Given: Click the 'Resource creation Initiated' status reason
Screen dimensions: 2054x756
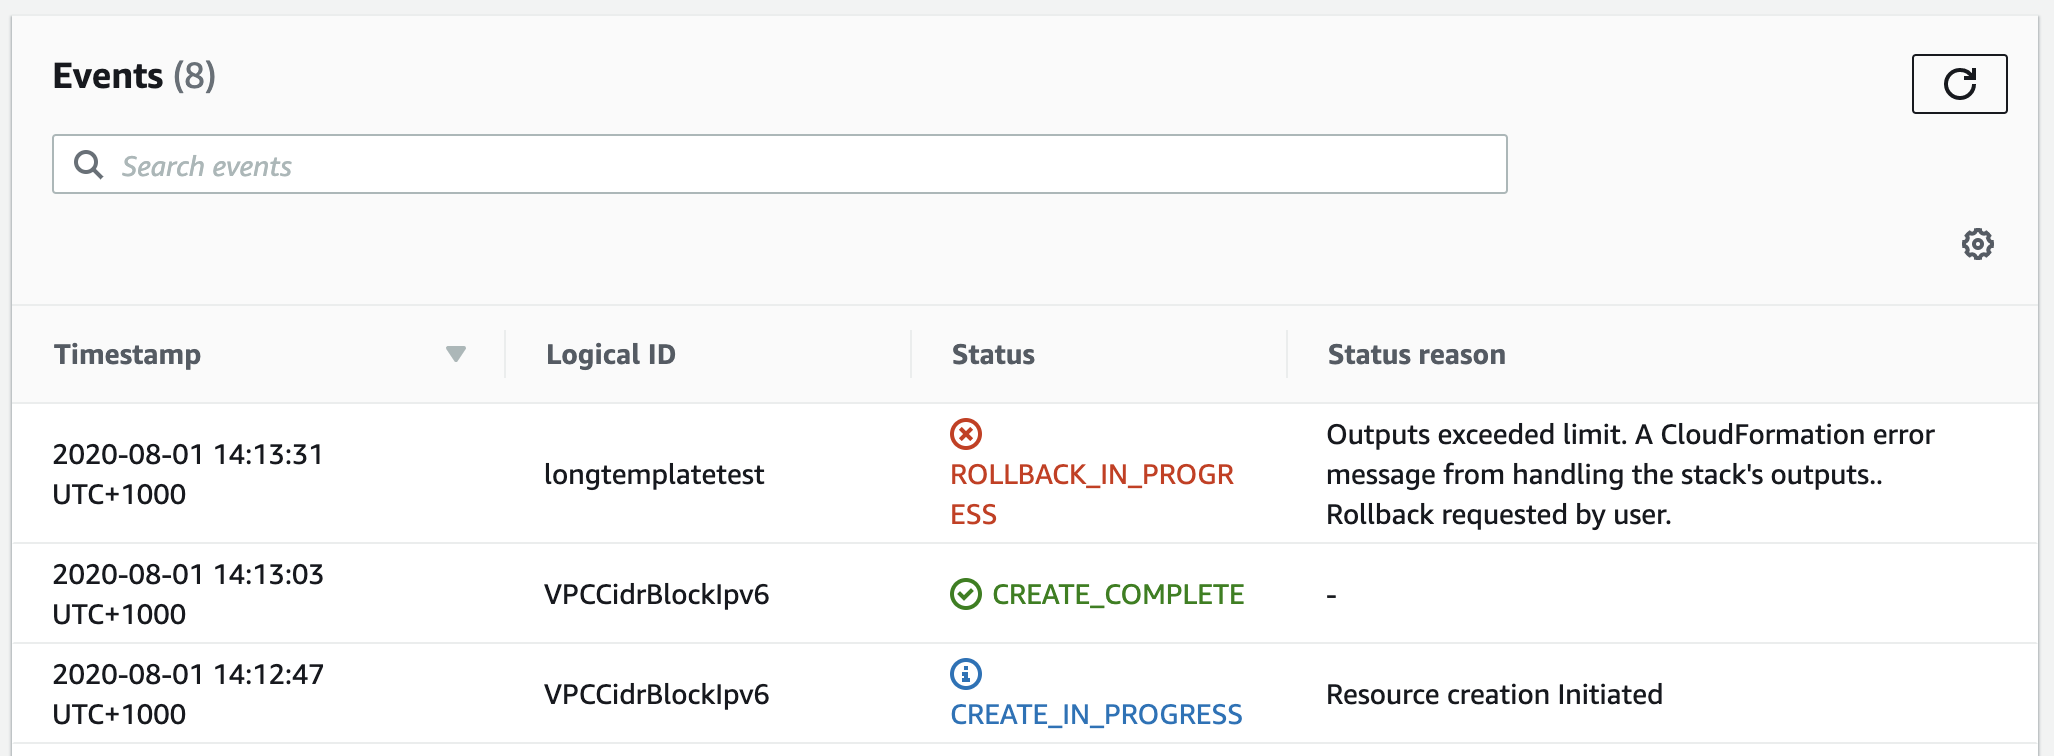Looking at the screenshot, I should pyautogui.click(x=1494, y=694).
